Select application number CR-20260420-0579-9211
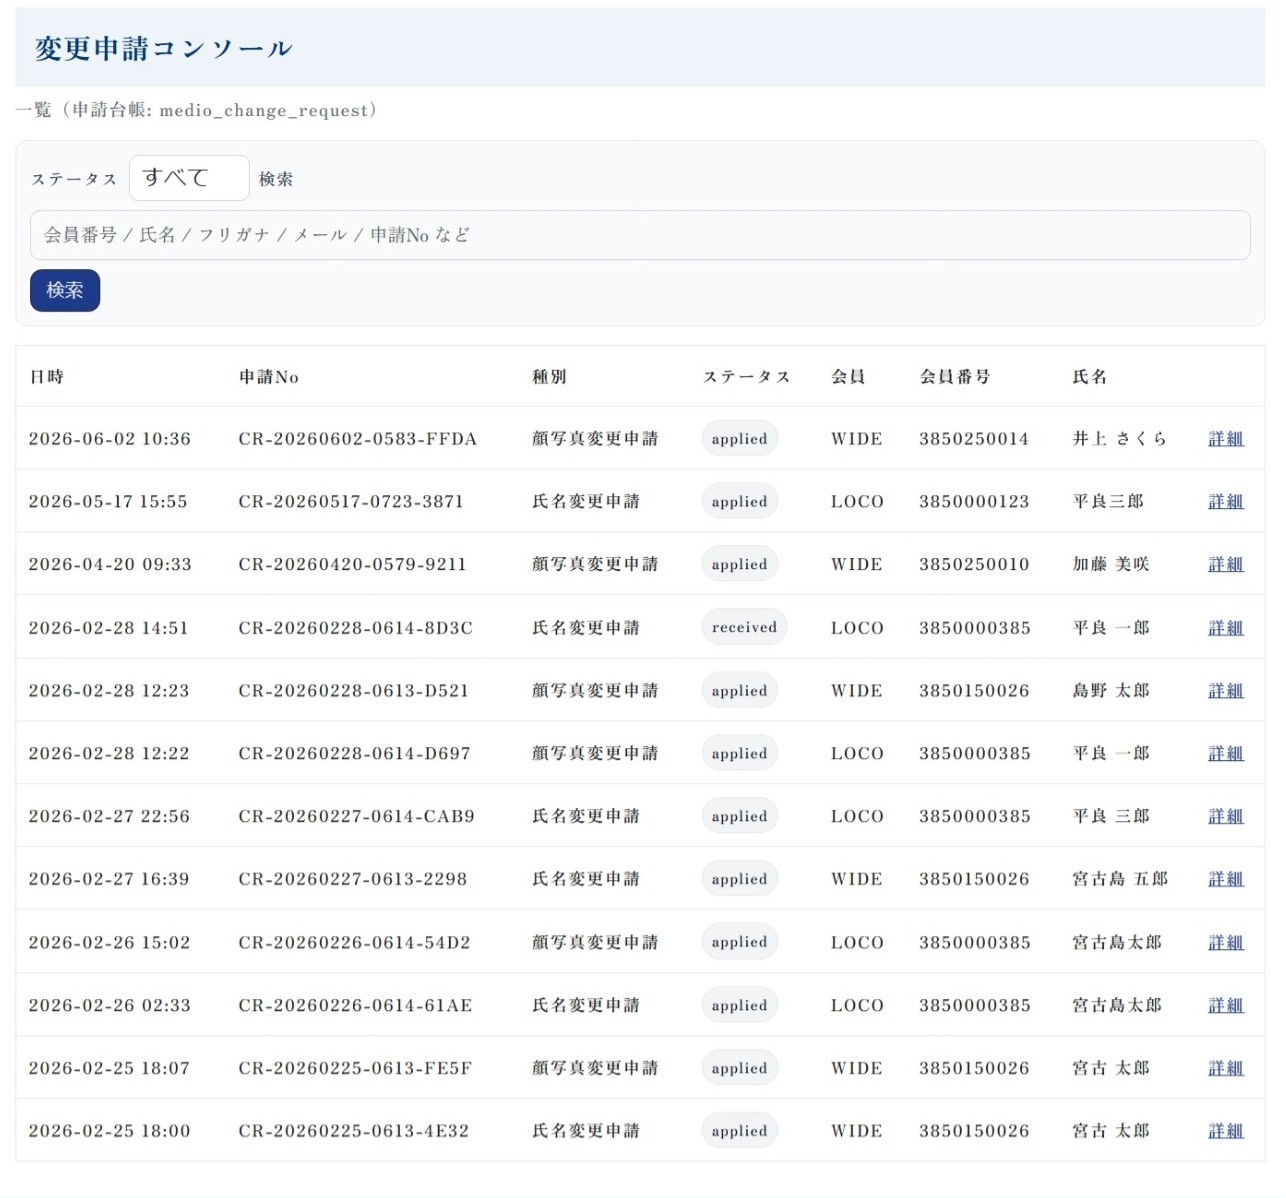 [x=353, y=565]
